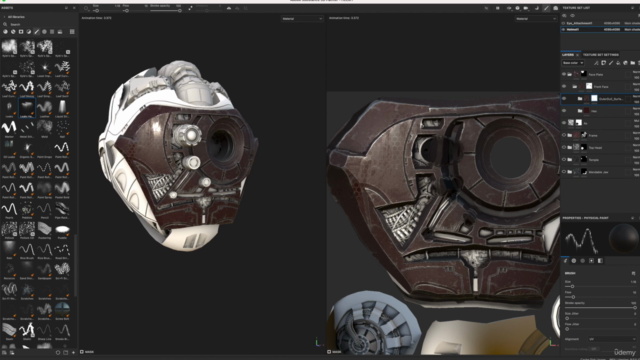Select the Marker brush thumbnail
Image resolution: width=640 pixels, height=360 pixels.
point(9,128)
